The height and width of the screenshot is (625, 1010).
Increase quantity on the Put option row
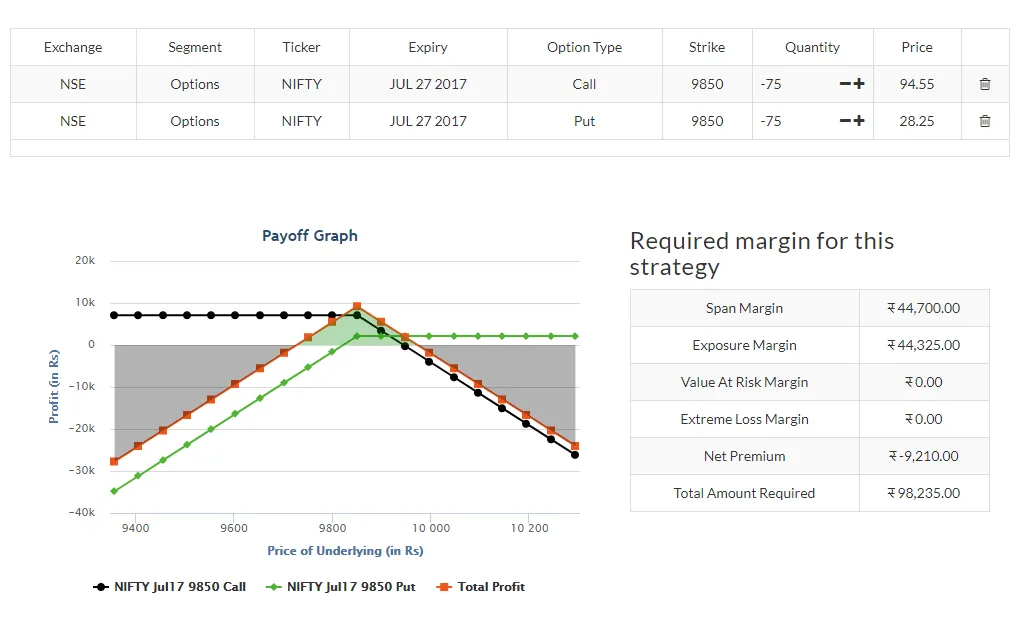[x=859, y=121]
